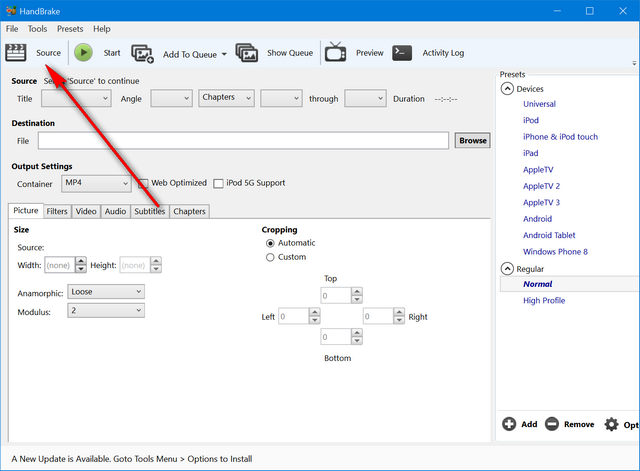
Task: Switch to the Chapters tab
Action: (x=189, y=211)
